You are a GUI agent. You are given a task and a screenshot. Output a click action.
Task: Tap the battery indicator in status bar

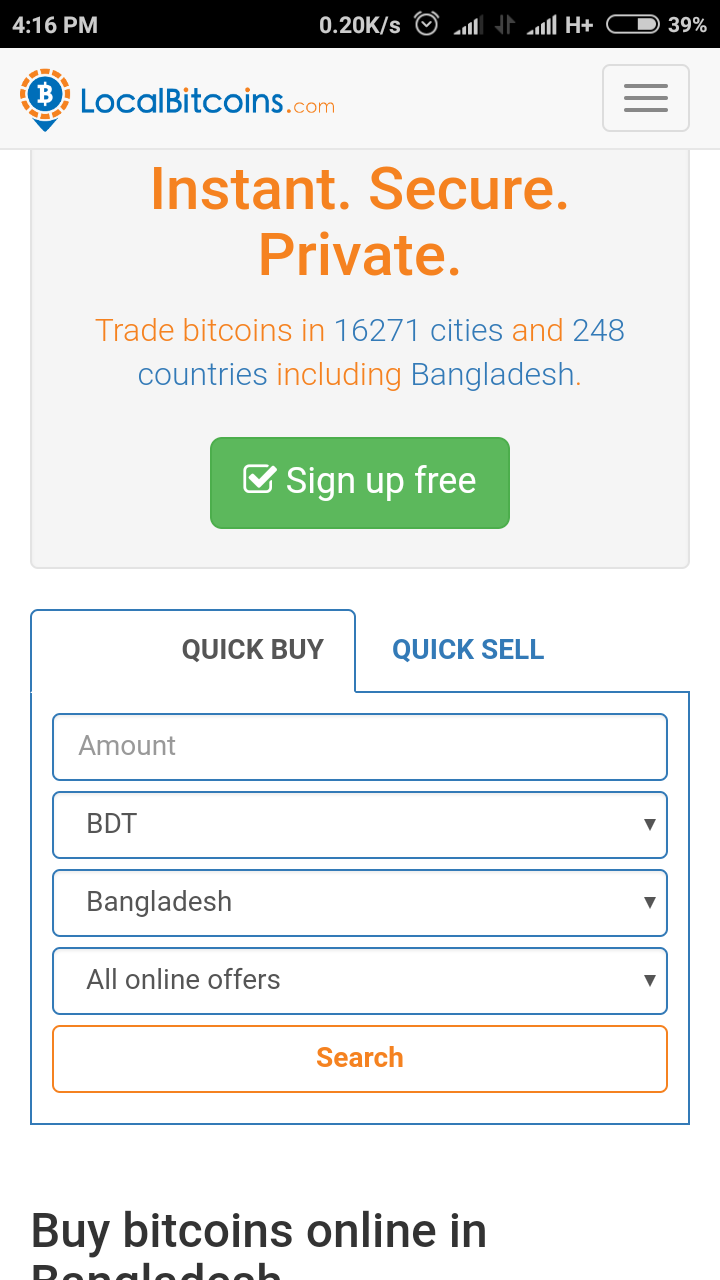point(632,24)
